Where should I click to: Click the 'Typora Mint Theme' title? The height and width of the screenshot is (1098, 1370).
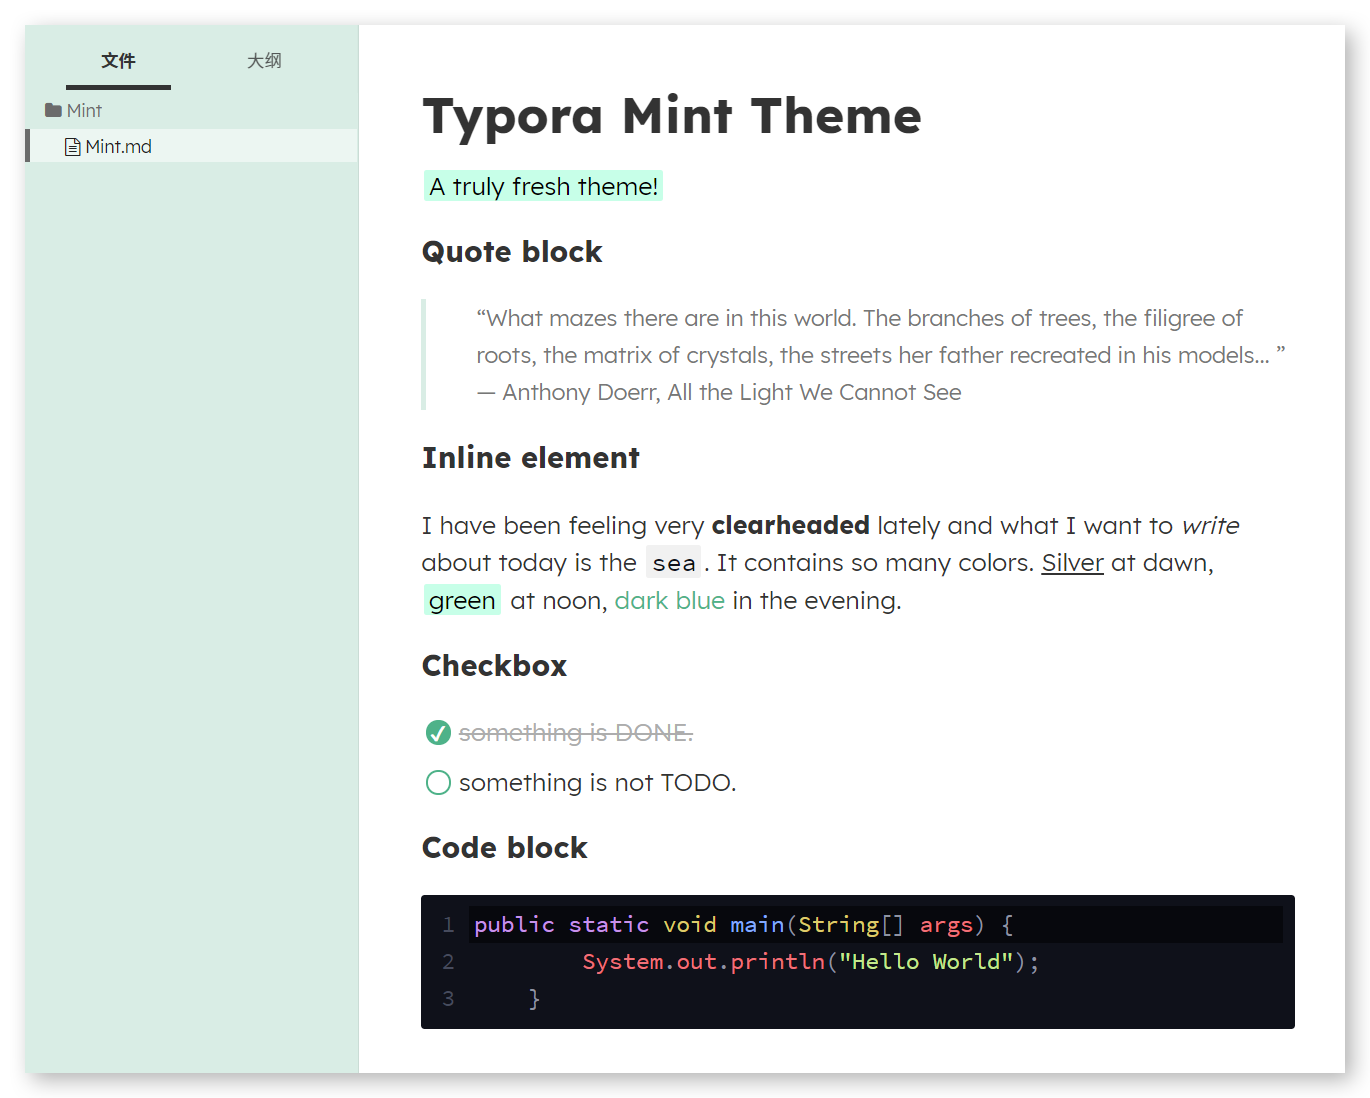(672, 115)
